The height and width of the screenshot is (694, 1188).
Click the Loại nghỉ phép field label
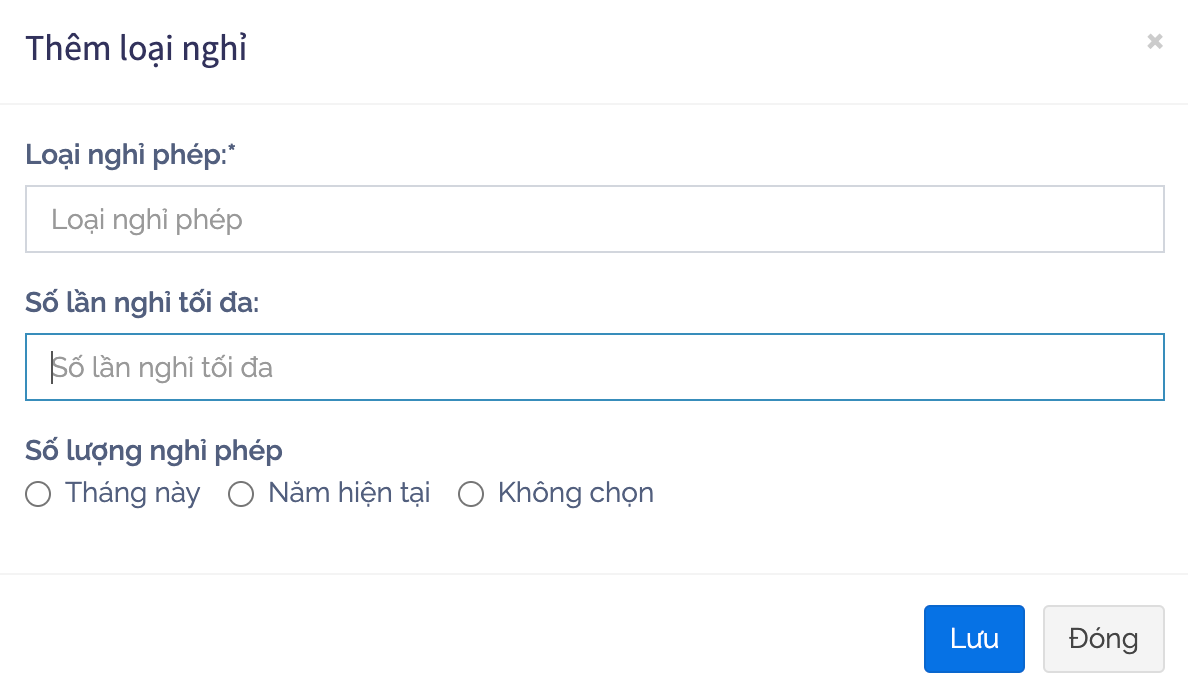pyautogui.click(x=126, y=155)
